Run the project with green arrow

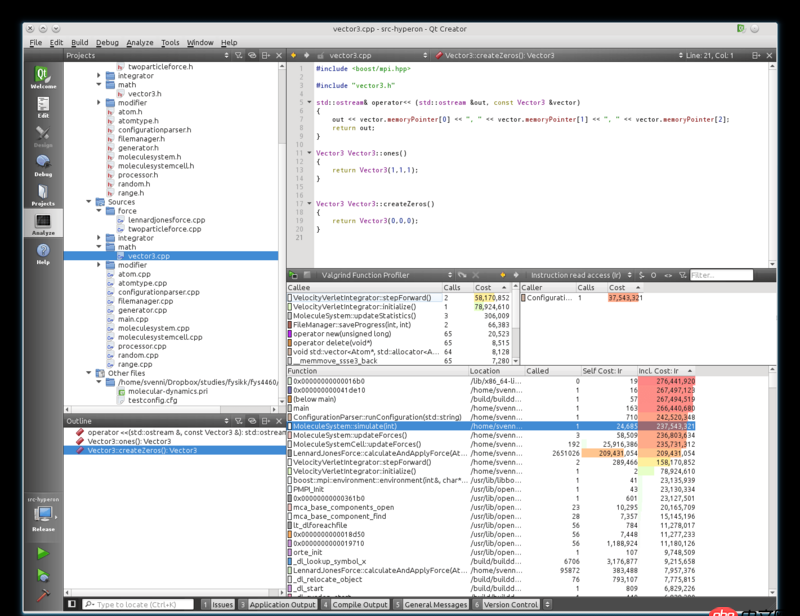pyautogui.click(x=43, y=553)
